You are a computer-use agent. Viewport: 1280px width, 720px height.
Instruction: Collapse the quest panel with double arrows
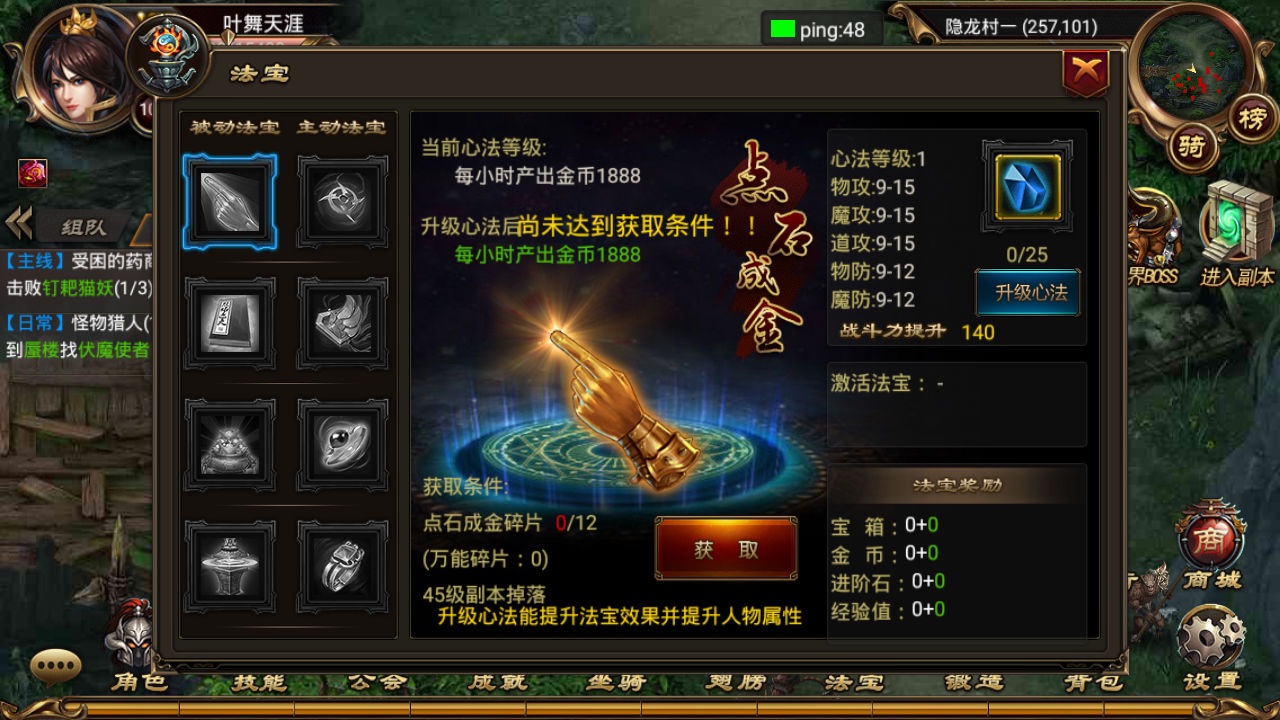pyautogui.click(x=17, y=224)
